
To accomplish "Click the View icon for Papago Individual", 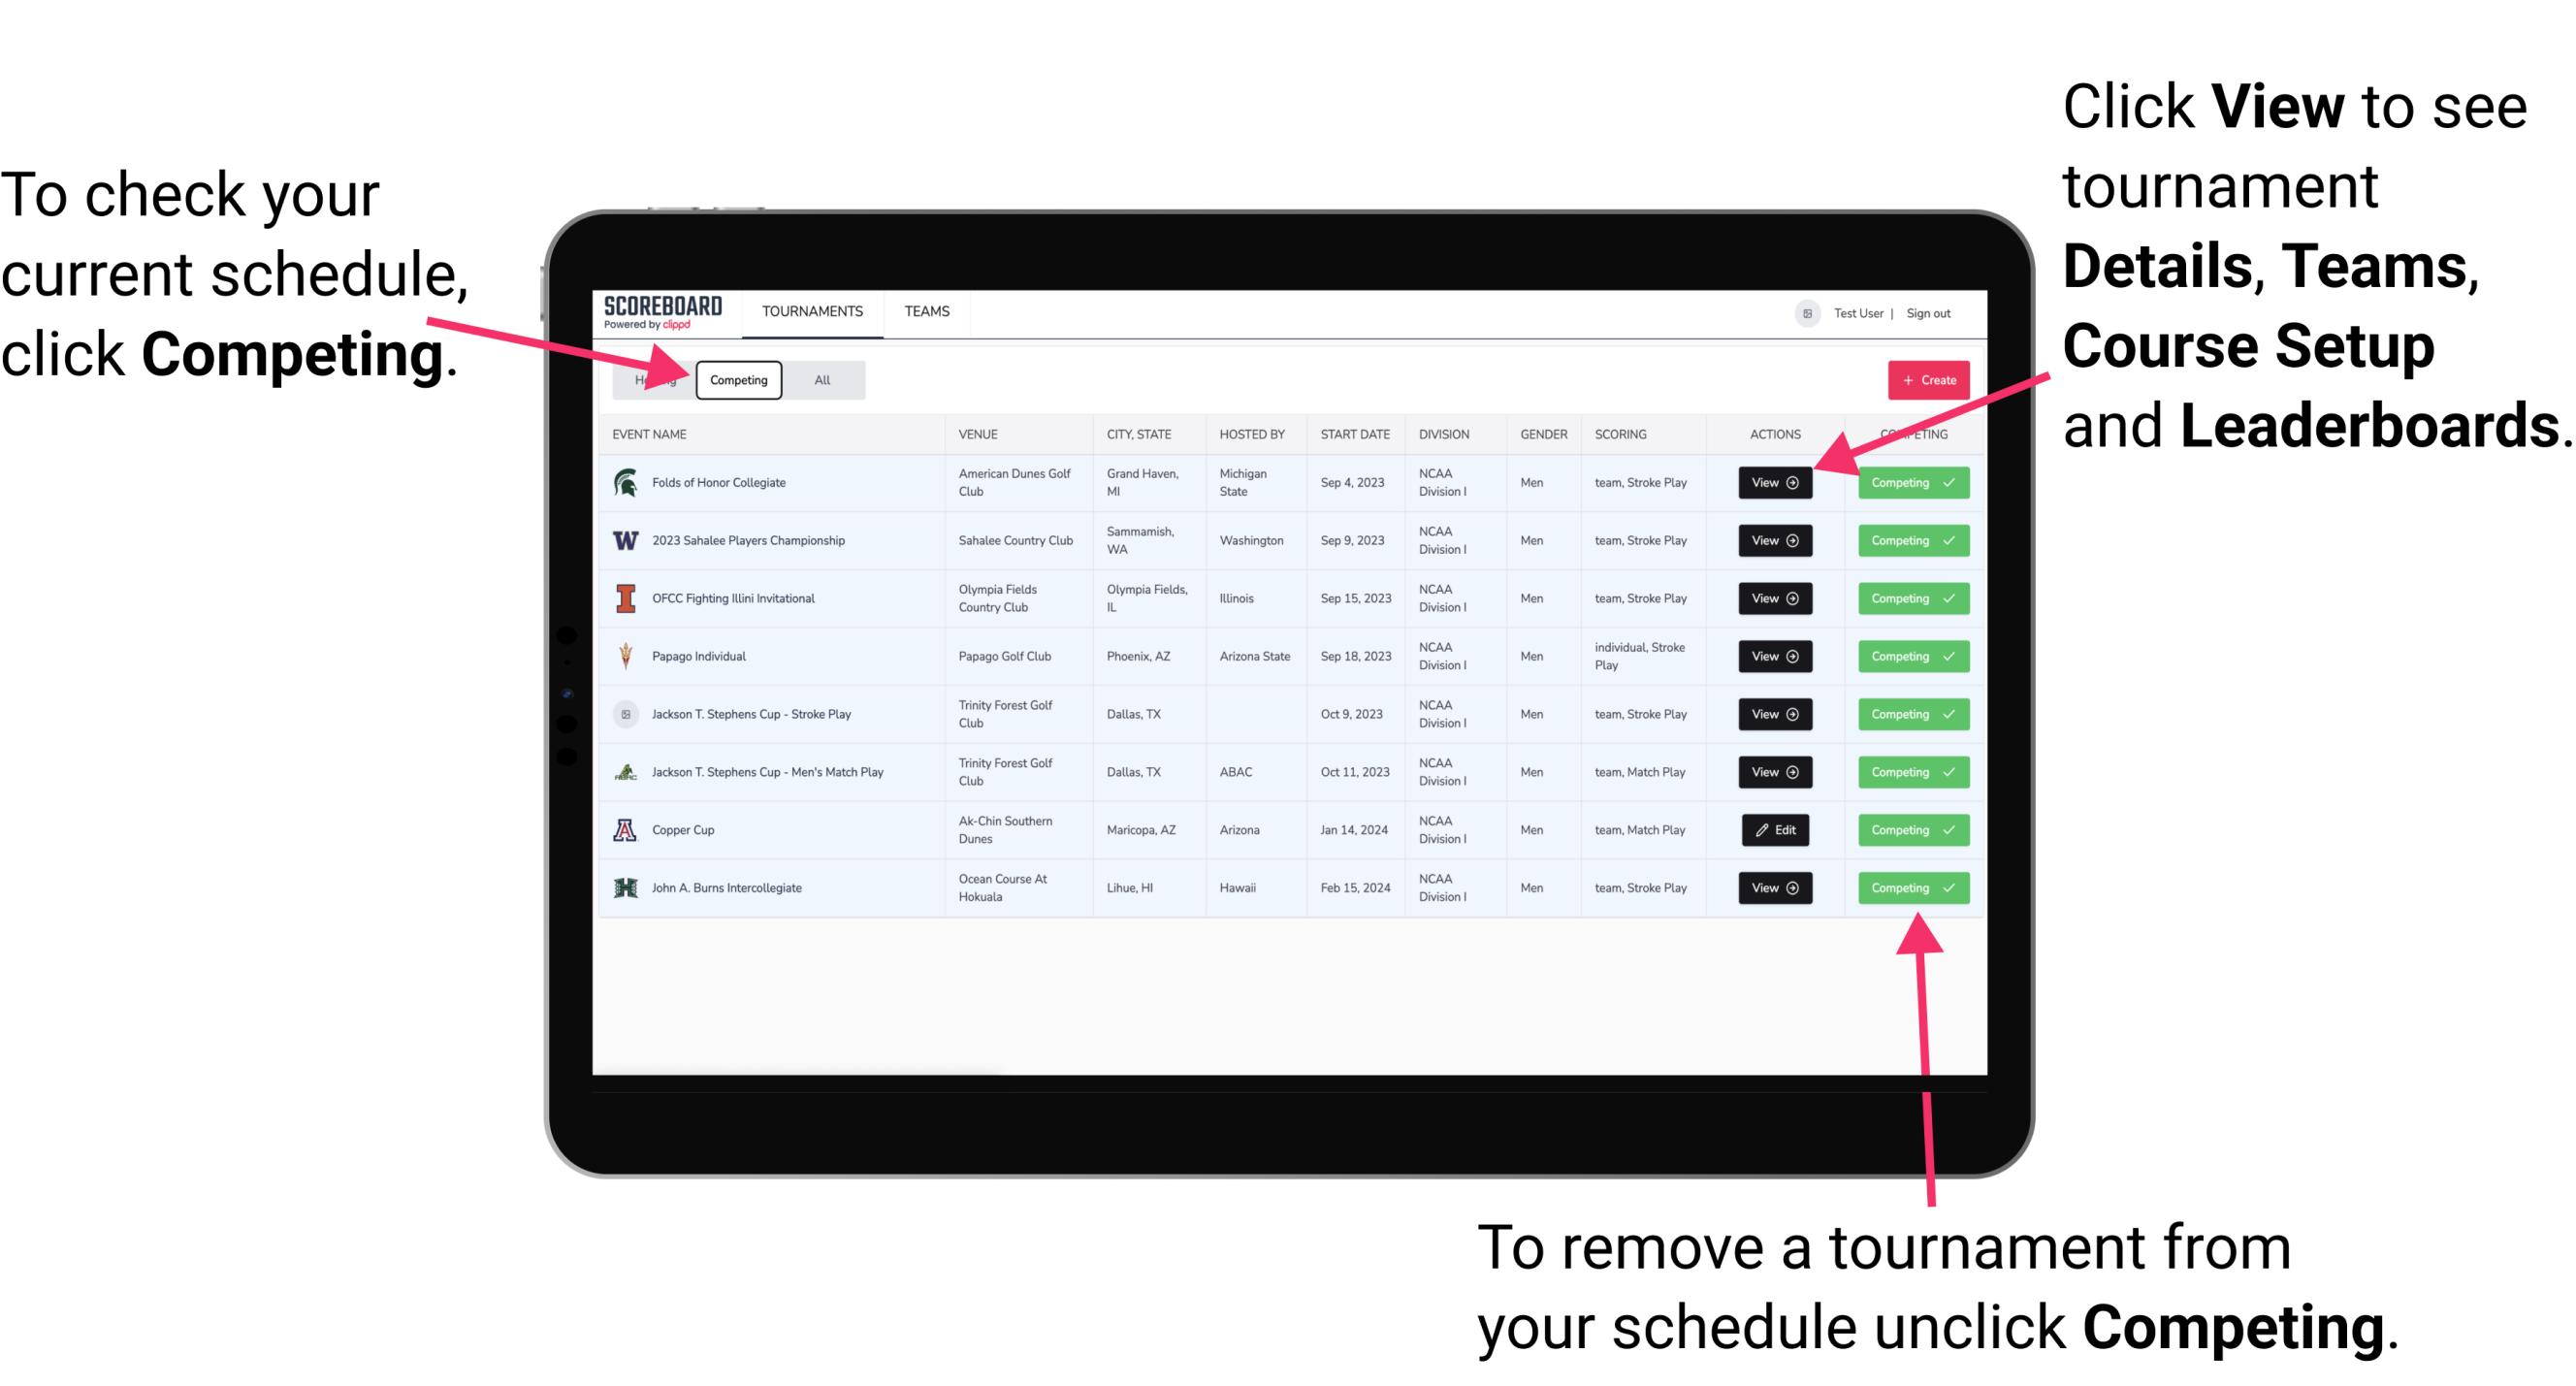I will pyautogui.click(x=1774, y=656).
